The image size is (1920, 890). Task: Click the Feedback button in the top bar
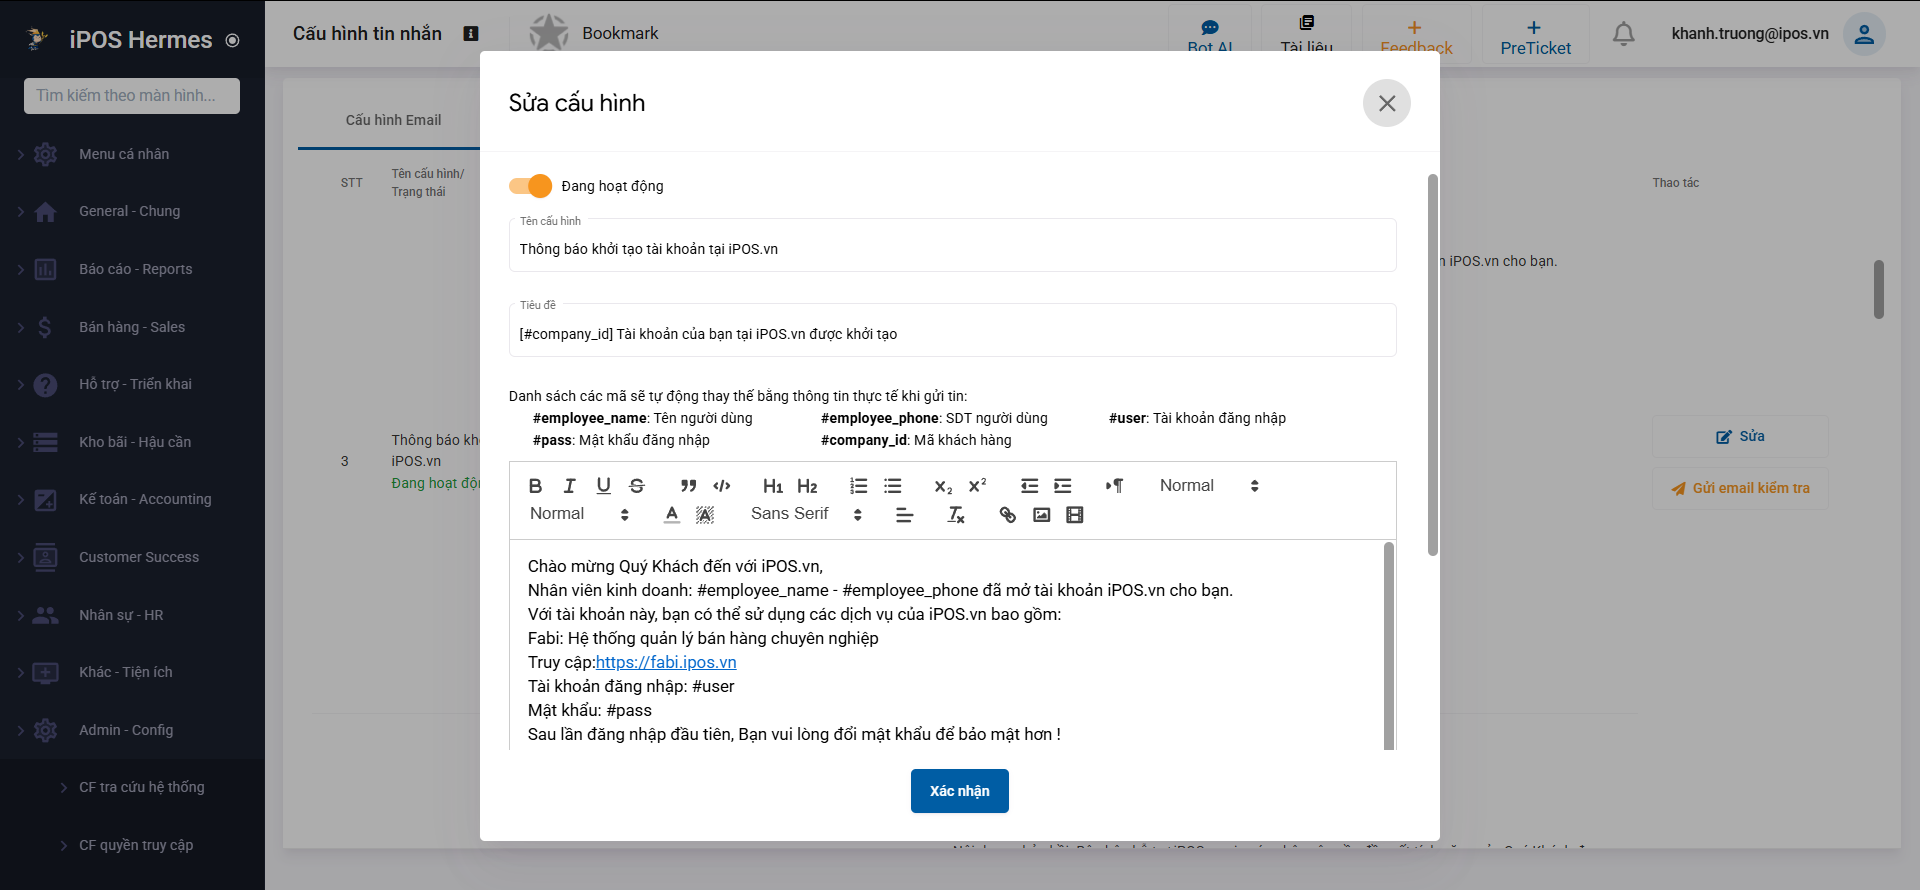(1416, 36)
